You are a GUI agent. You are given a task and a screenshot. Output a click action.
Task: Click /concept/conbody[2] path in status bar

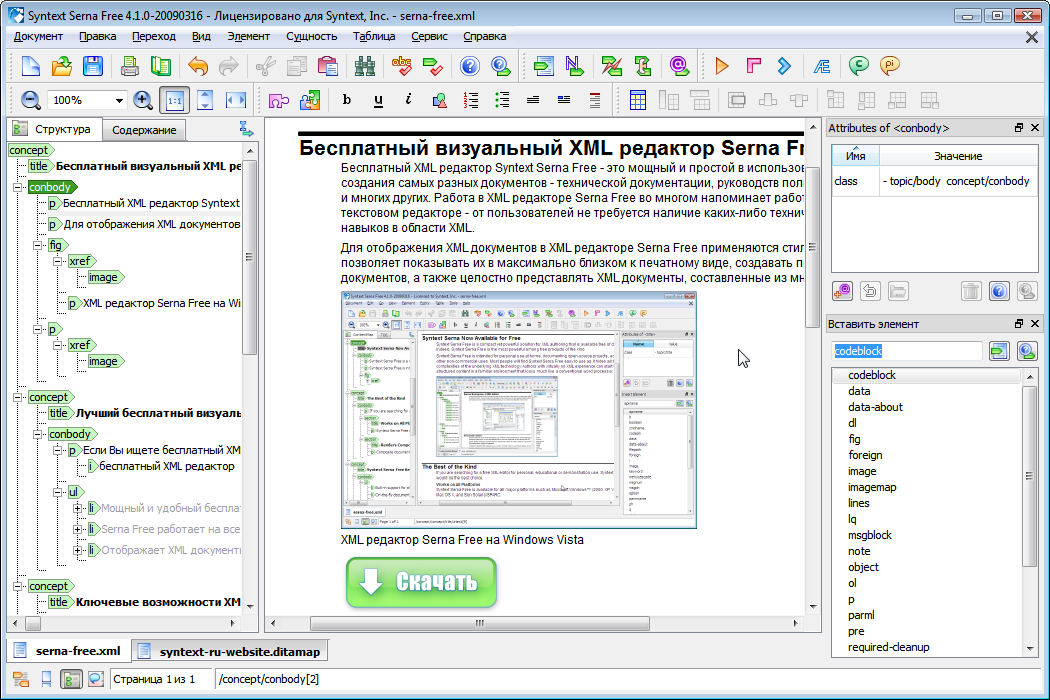(x=269, y=679)
